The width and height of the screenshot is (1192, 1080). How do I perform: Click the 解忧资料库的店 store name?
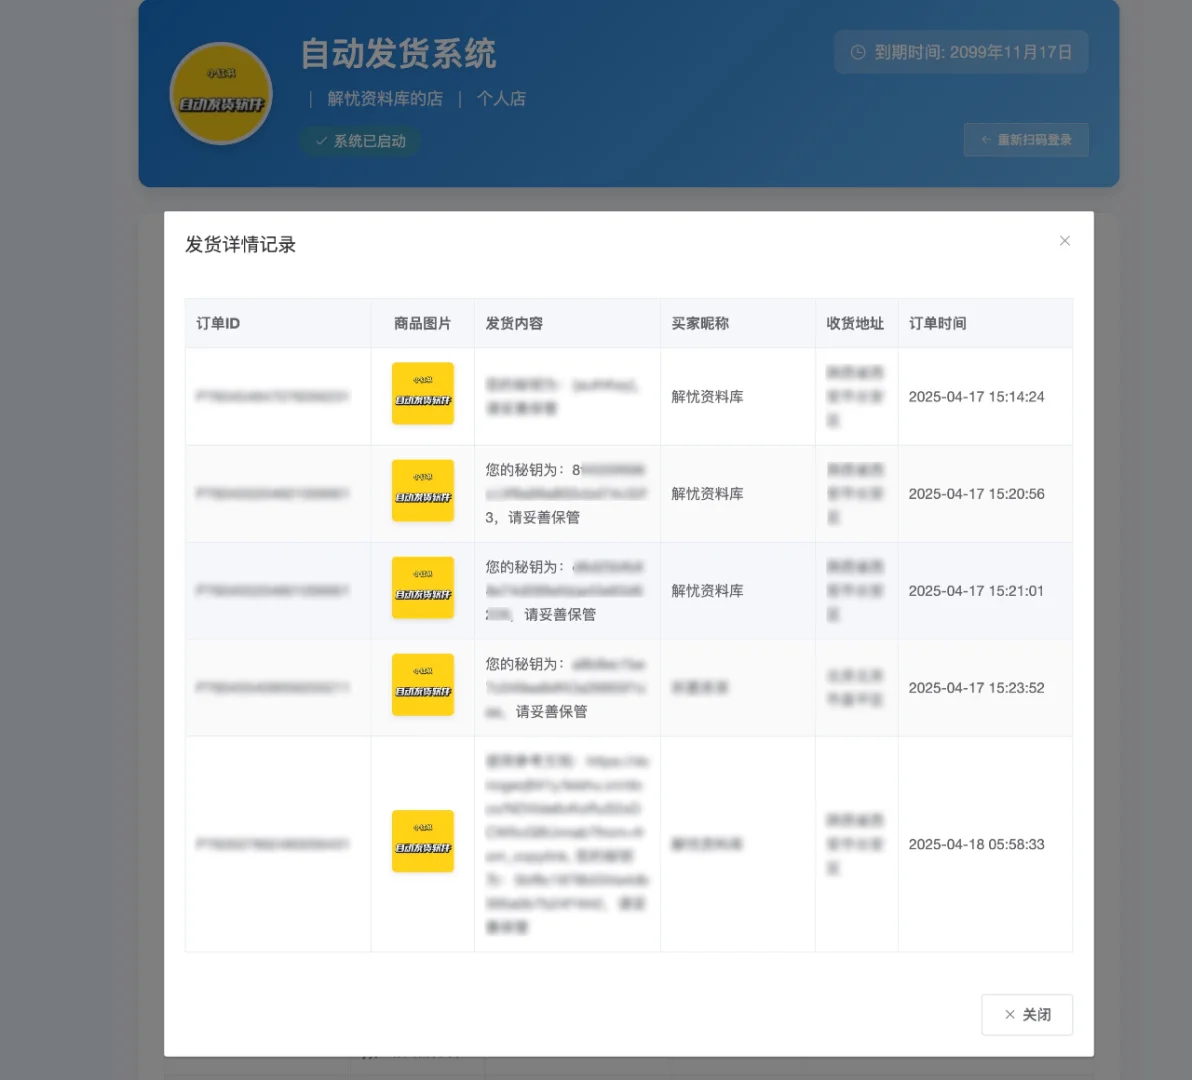pos(385,99)
